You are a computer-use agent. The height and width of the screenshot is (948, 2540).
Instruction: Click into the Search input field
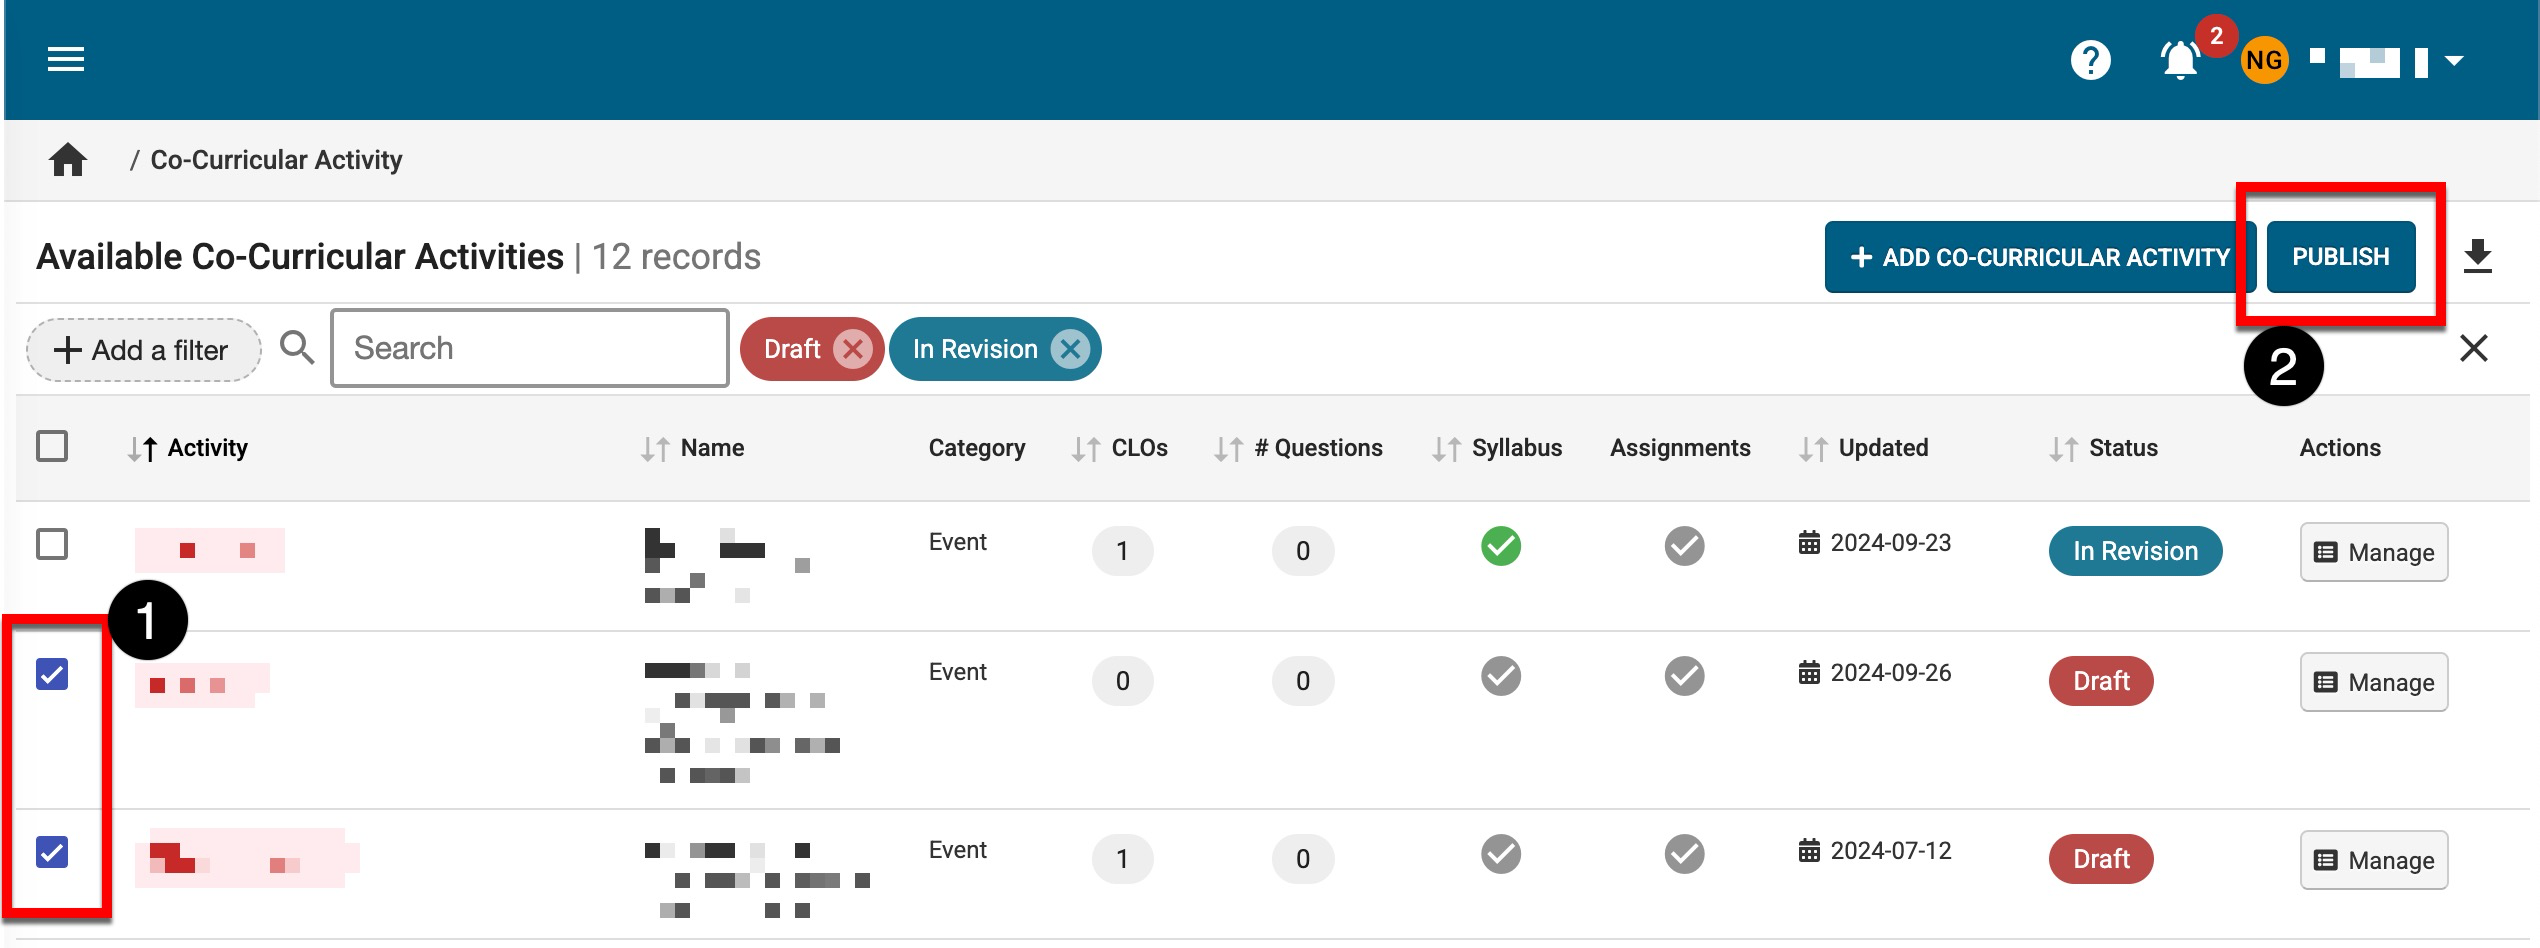pos(530,348)
